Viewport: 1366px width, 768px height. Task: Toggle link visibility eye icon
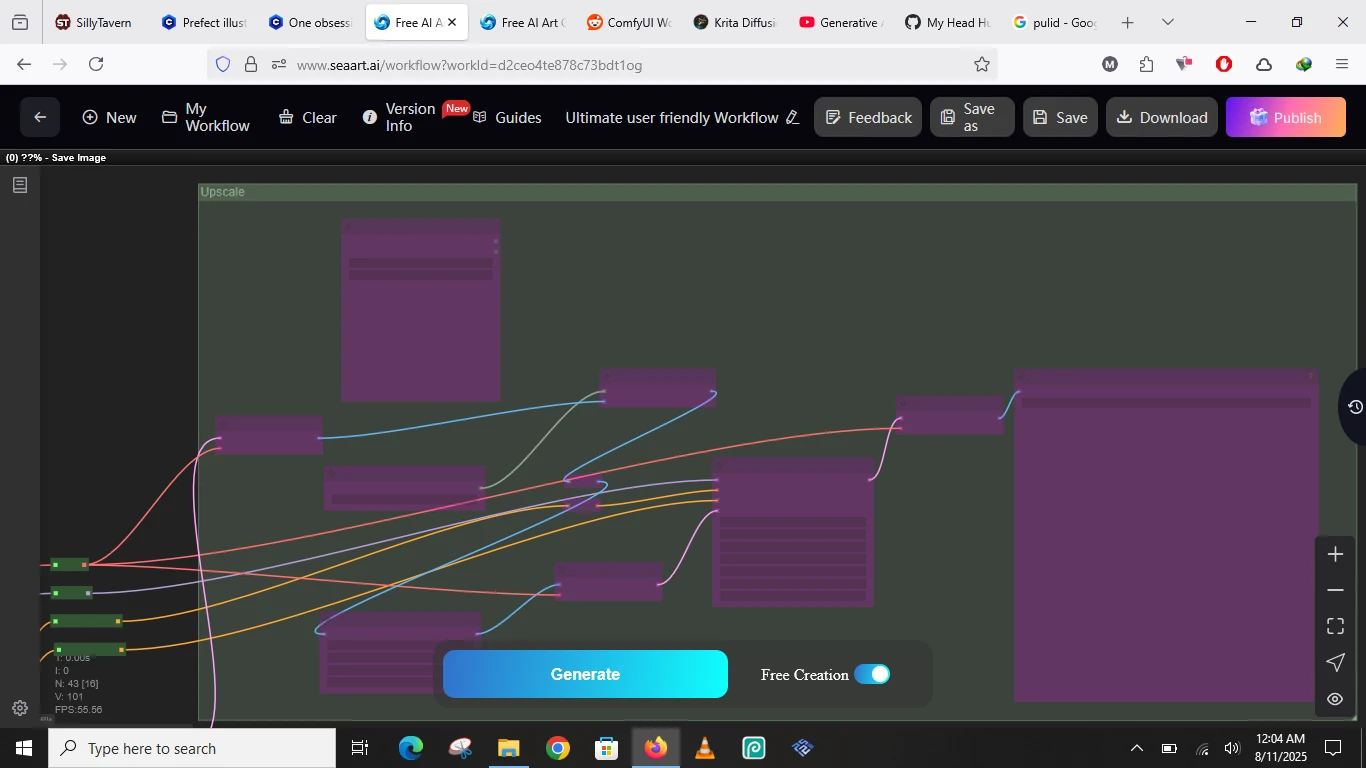(1335, 699)
